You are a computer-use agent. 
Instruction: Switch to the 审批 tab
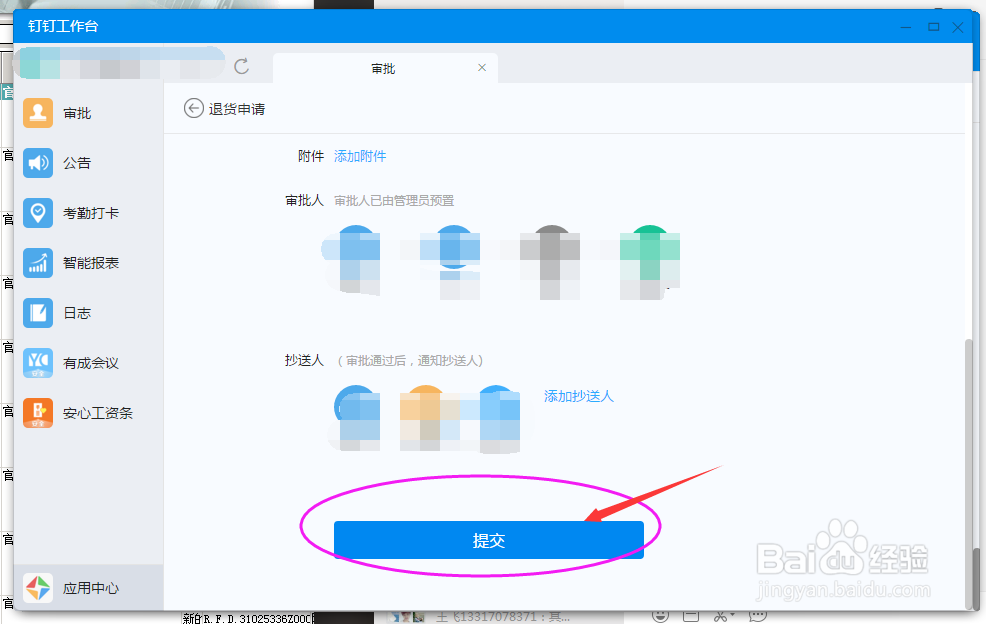click(x=383, y=68)
